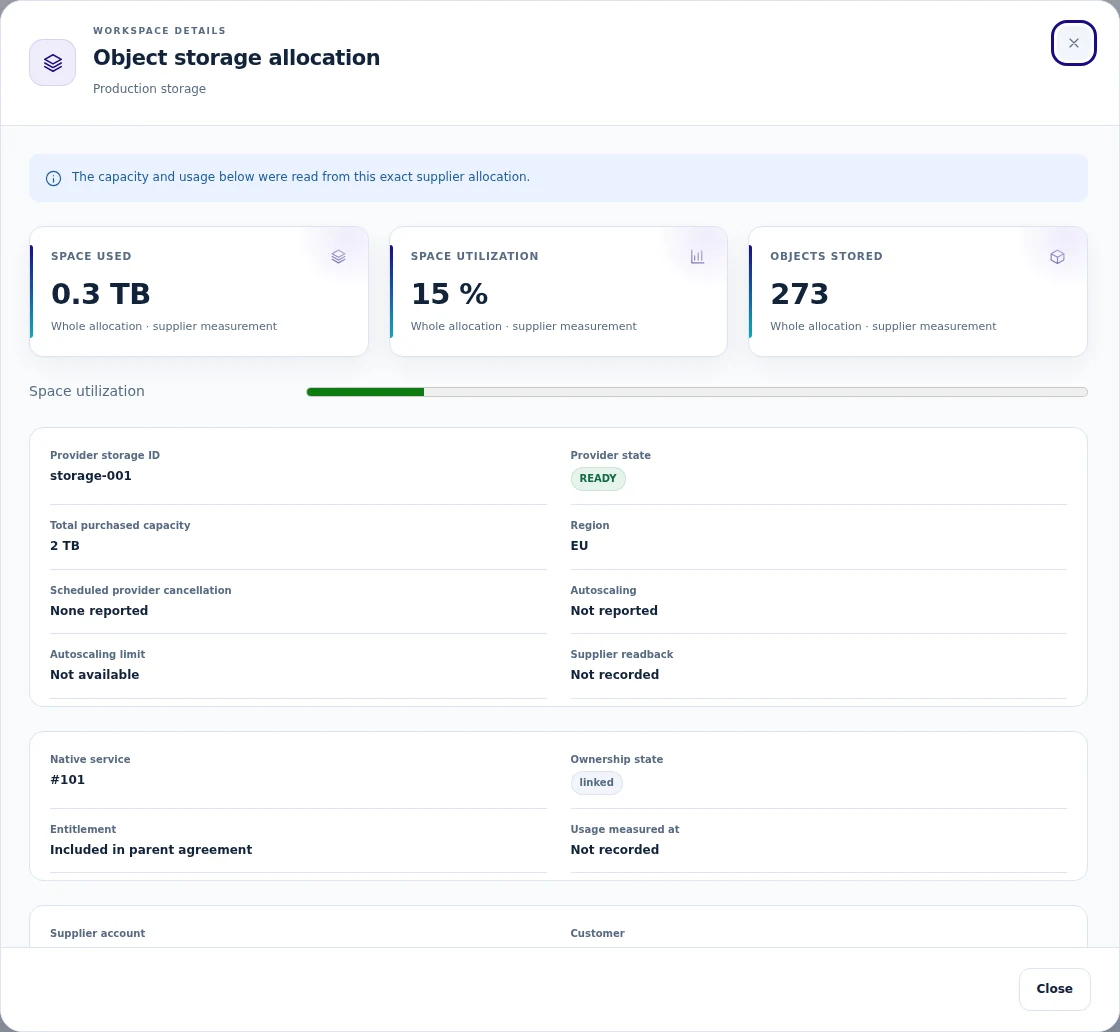Click the Close button in the footer

(x=1054, y=989)
